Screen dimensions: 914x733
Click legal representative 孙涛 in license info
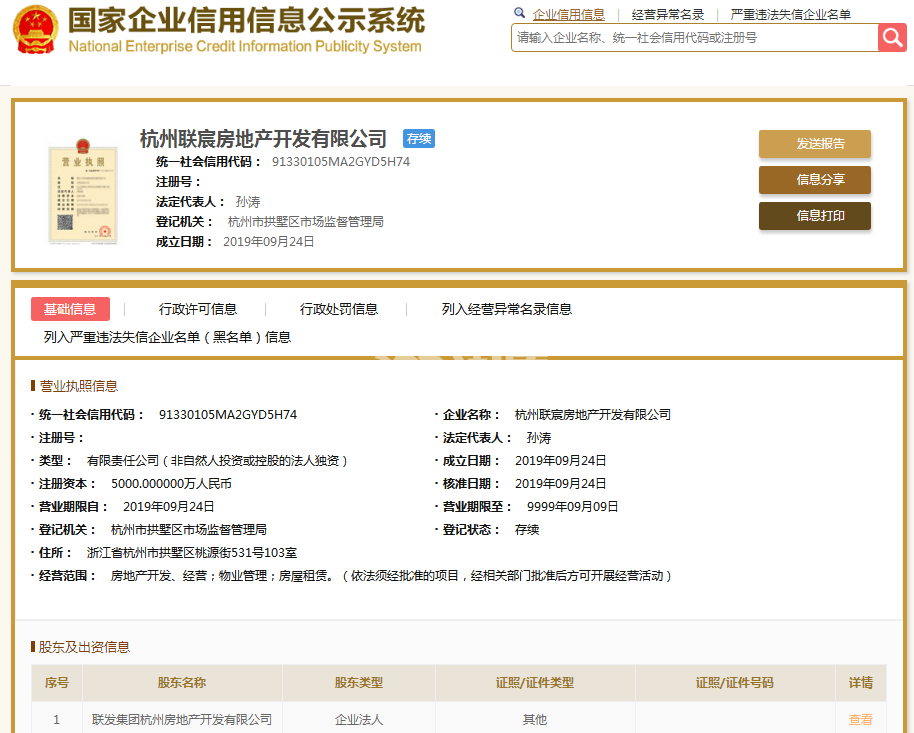click(539, 437)
